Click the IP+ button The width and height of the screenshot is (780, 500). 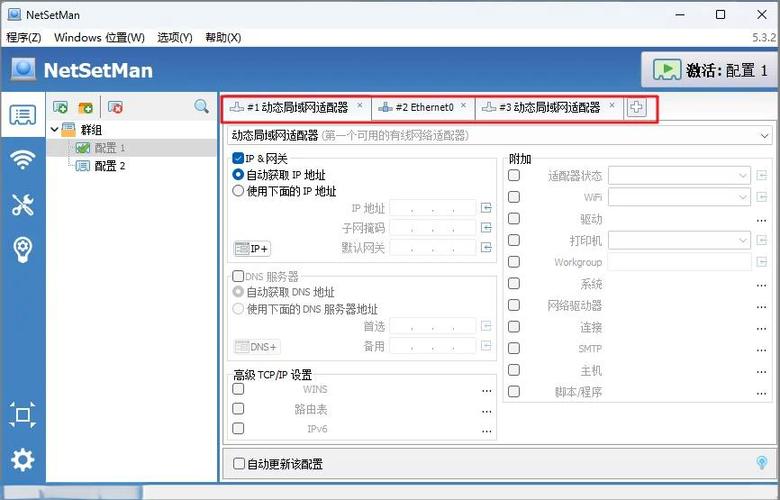252,248
